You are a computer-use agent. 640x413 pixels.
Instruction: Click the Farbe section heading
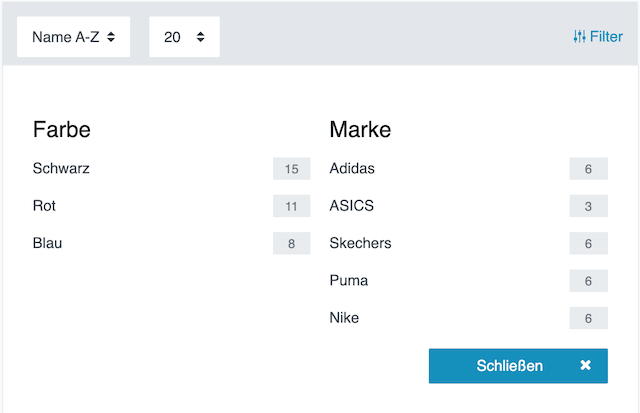62,129
